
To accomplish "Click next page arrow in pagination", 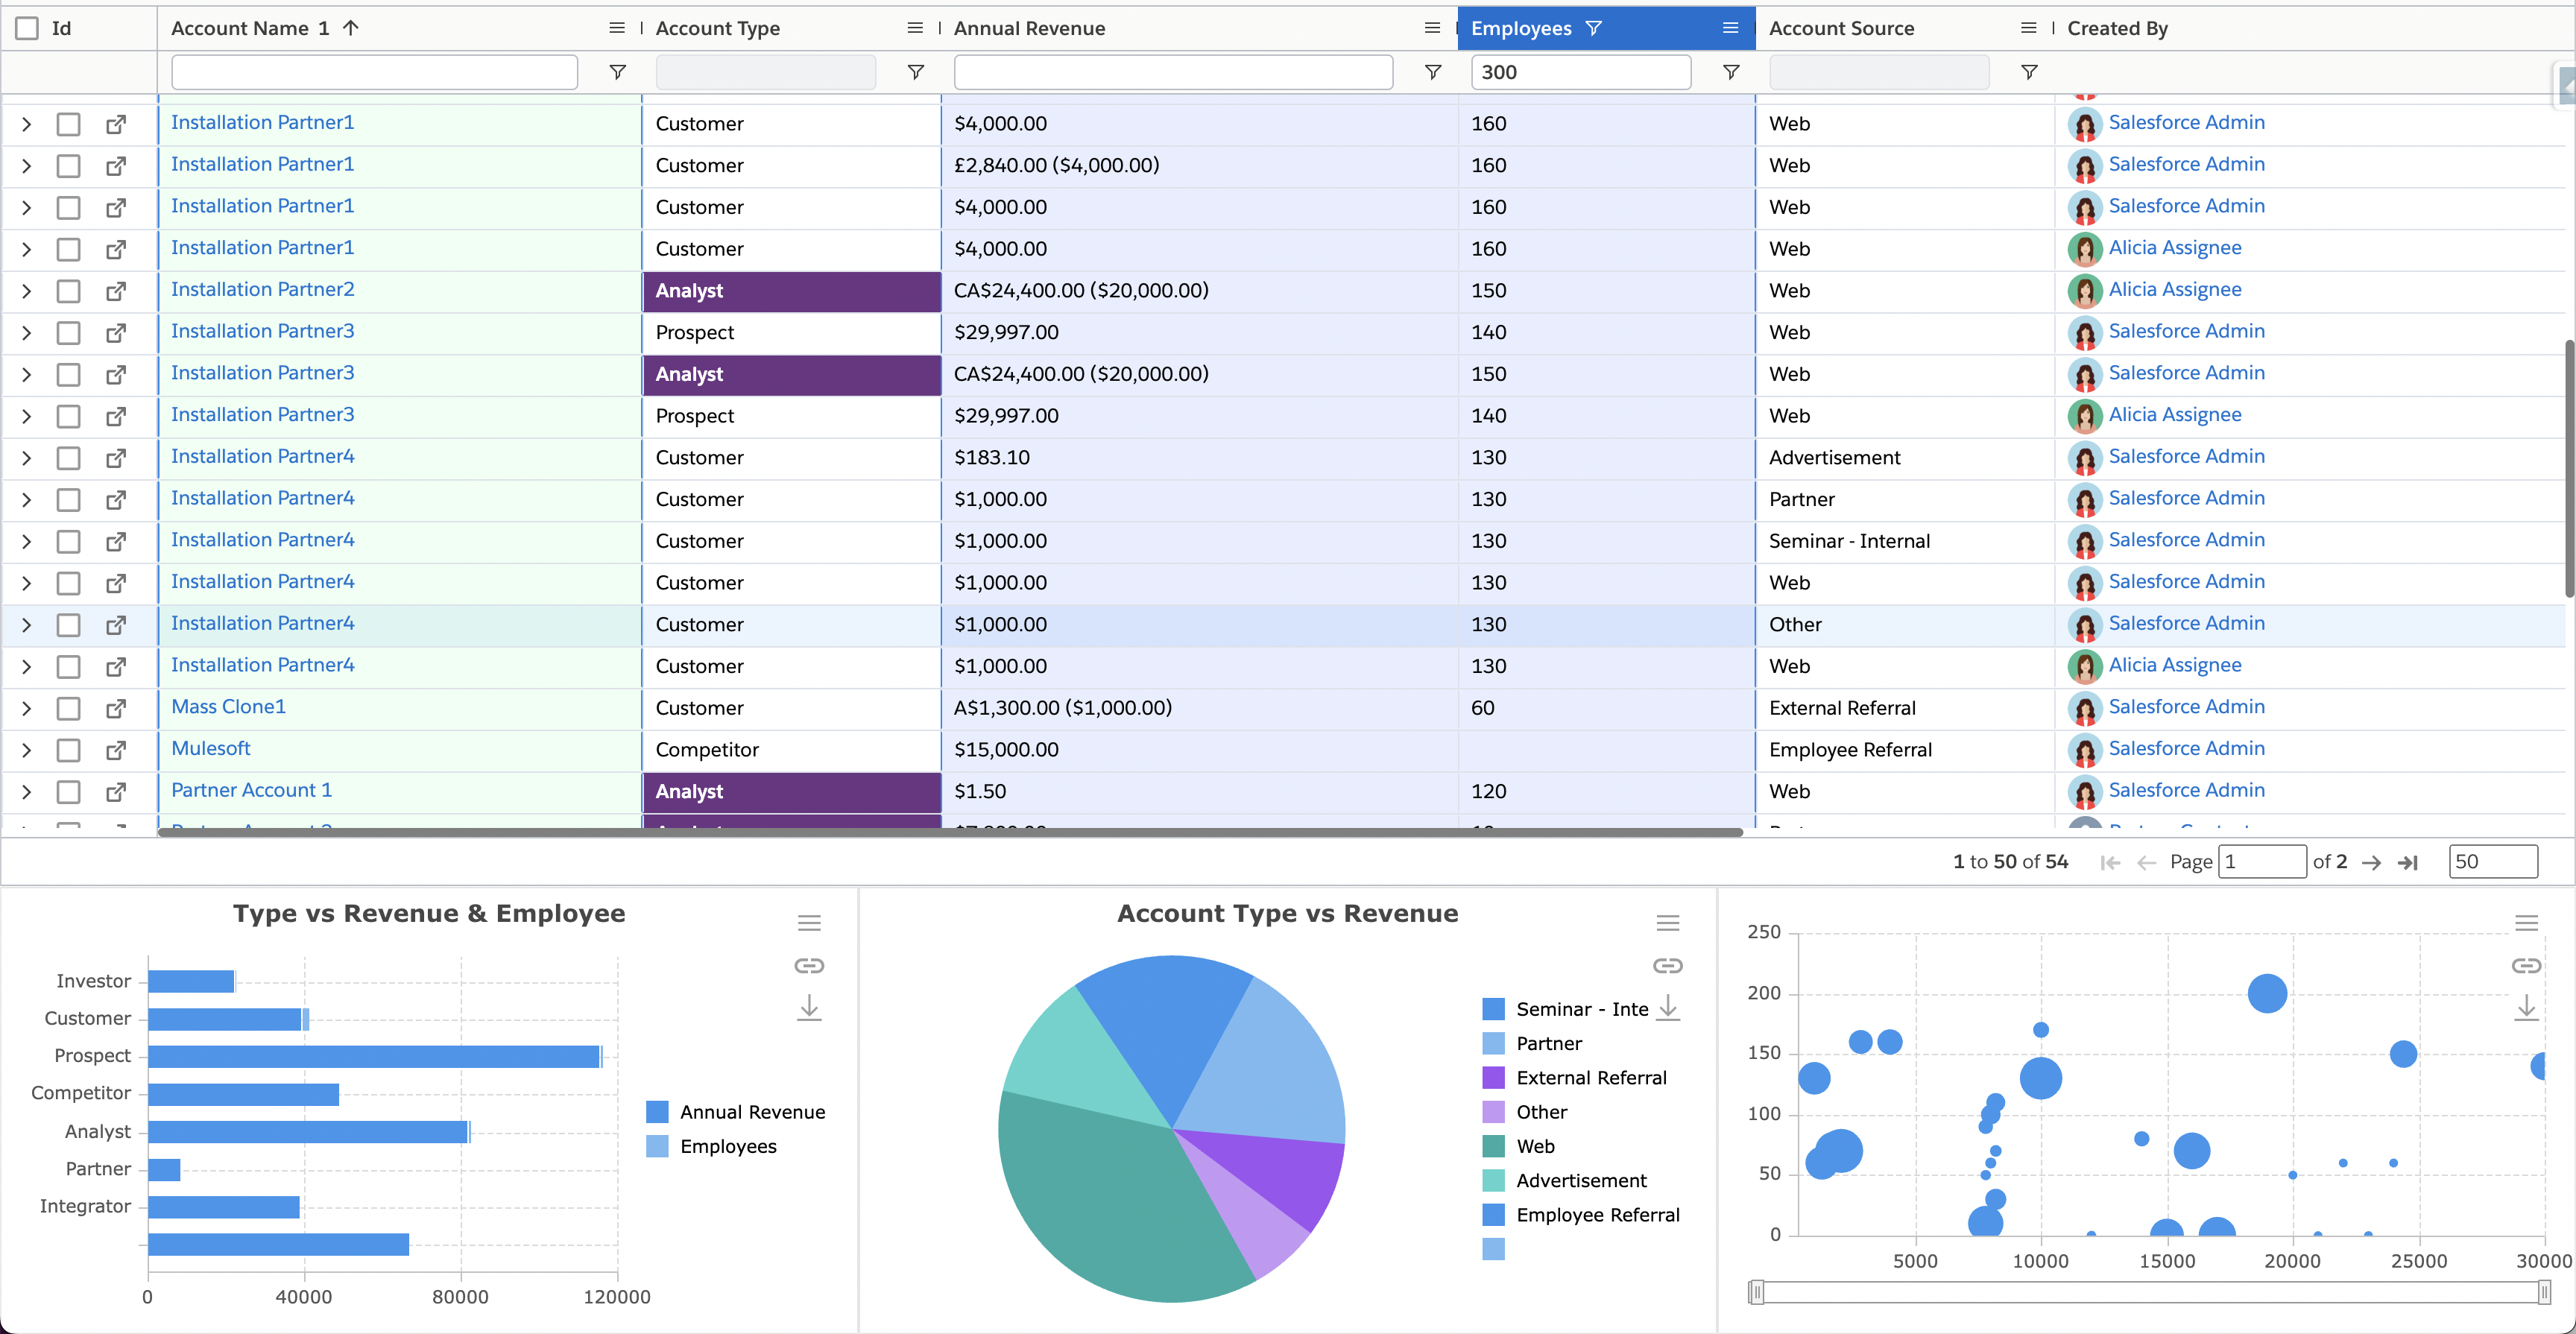I will coord(2371,862).
